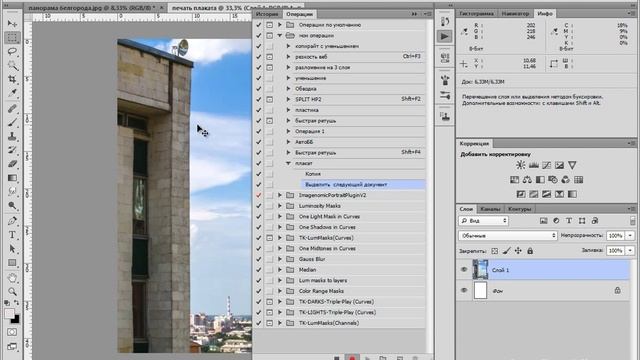Open the layer filter 'Вид' dropdown
Viewport: 640px width, 360px height.
(483, 220)
